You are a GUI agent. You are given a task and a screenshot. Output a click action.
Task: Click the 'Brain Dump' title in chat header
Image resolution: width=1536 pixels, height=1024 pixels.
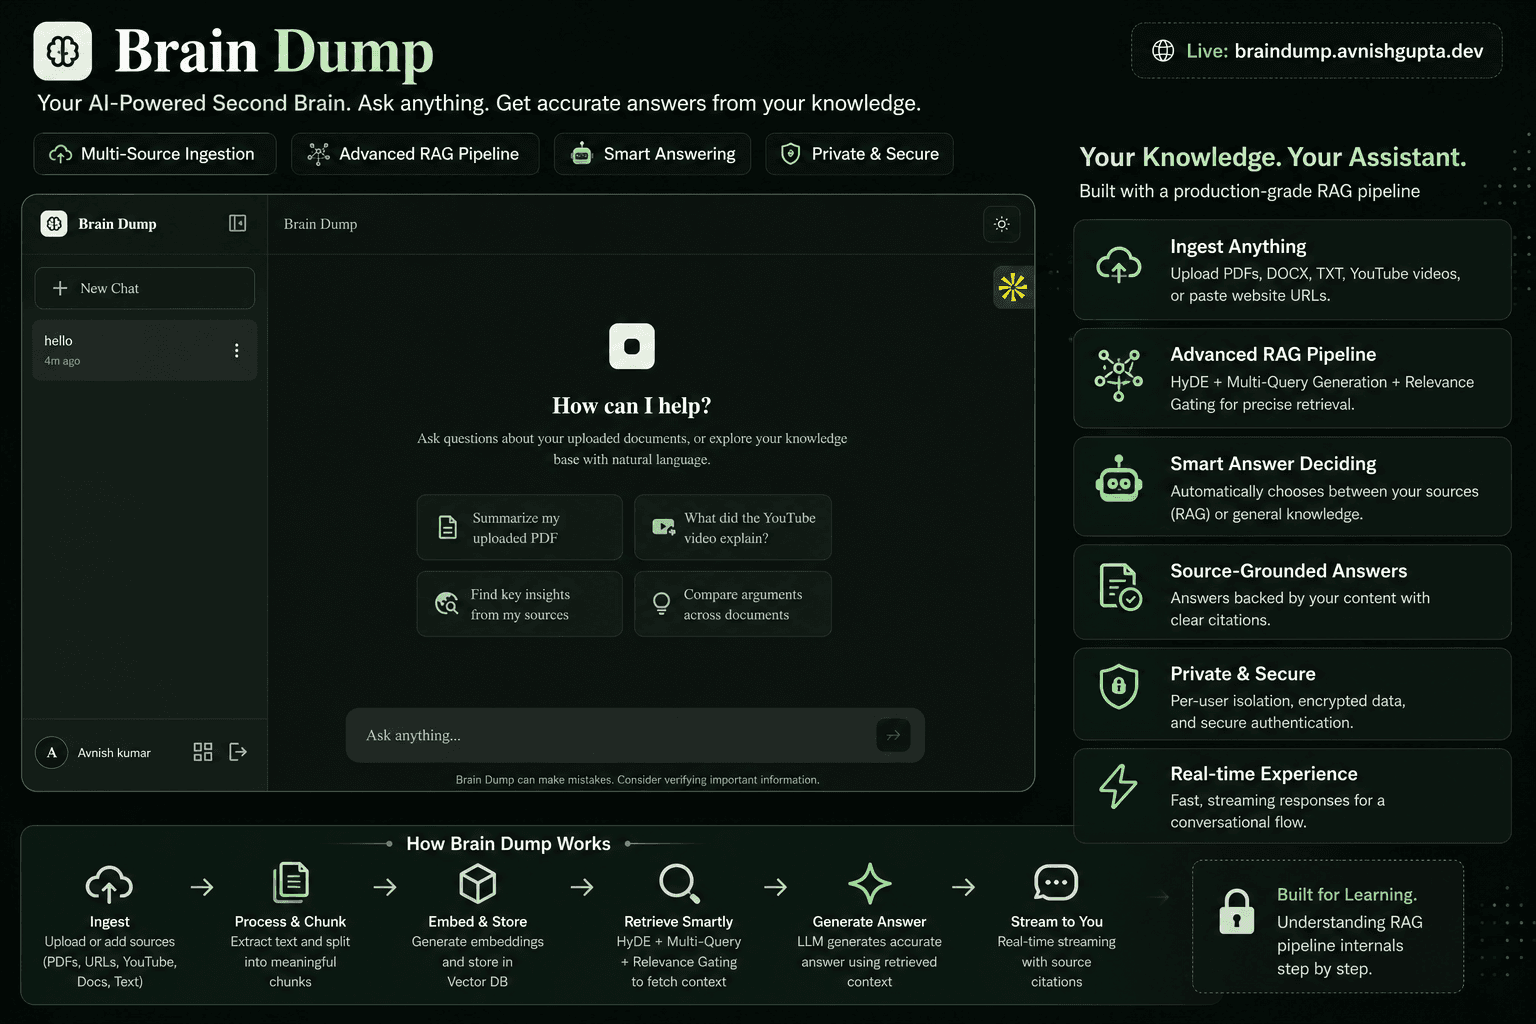[x=320, y=224]
